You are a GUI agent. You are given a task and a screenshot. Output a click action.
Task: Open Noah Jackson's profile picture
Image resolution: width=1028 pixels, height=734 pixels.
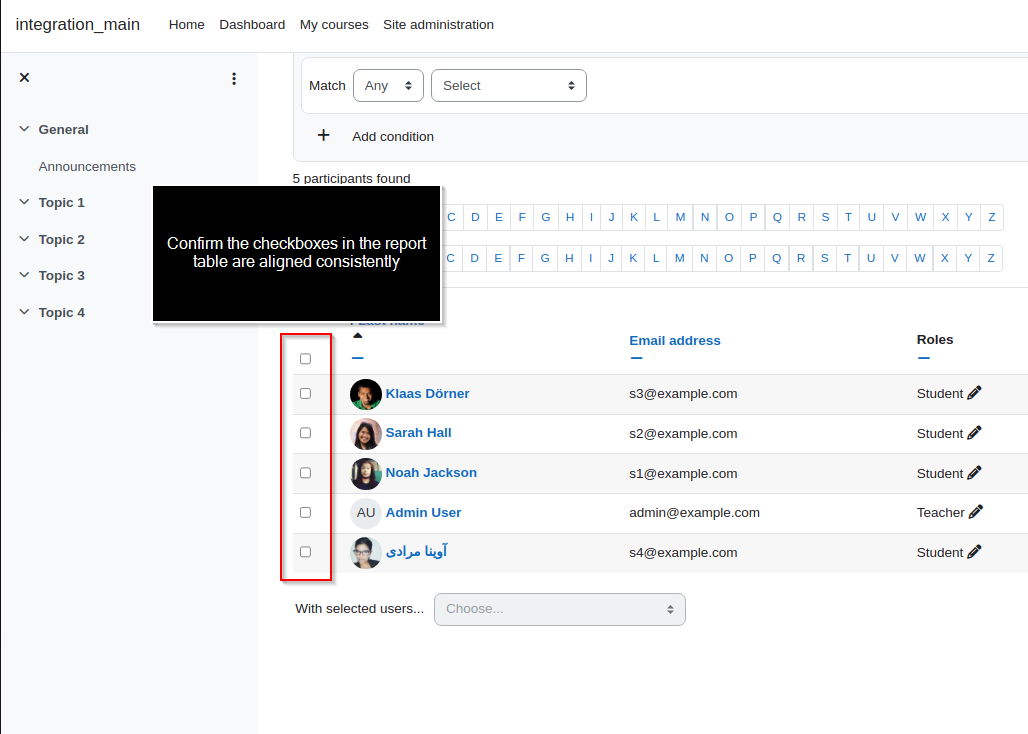(x=366, y=474)
